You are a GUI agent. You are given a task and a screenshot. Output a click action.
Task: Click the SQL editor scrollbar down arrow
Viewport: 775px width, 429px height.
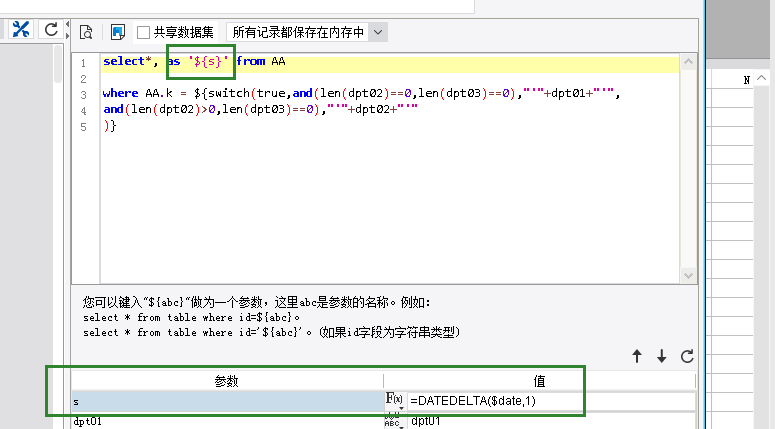click(688, 275)
